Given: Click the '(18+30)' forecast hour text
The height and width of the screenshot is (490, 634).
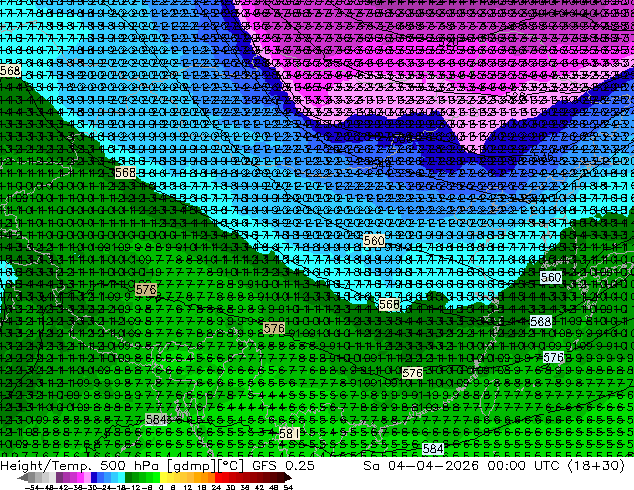Looking at the screenshot, I should coord(596,465).
